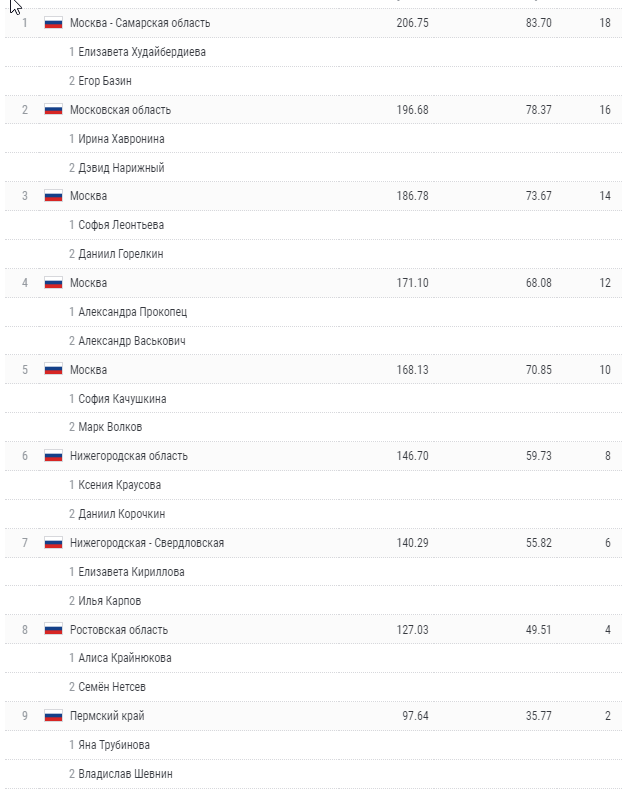
Task: Click on Ирина Хавронина
Action: [121, 138]
